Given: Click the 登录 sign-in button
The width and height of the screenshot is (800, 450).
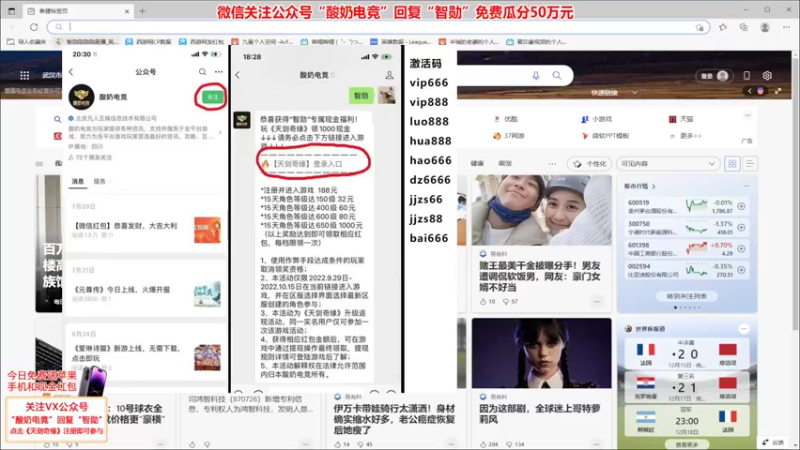Looking at the screenshot, I should pyautogui.click(x=714, y=76).
